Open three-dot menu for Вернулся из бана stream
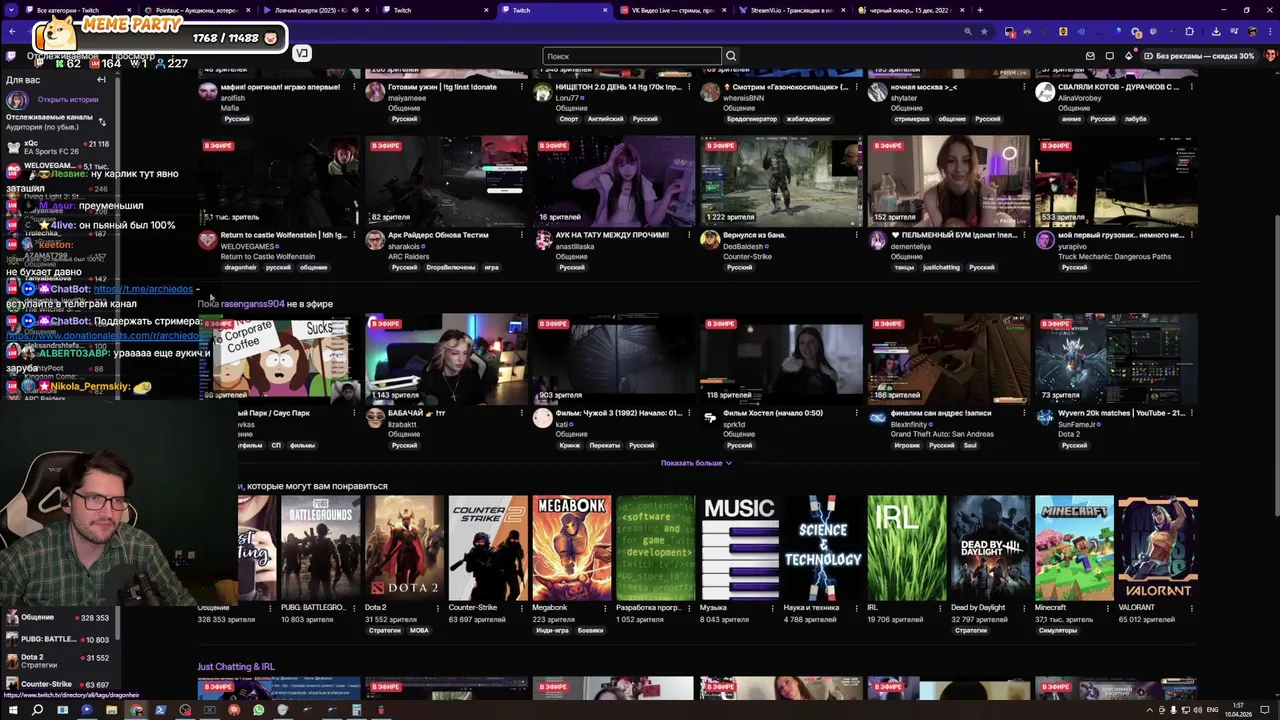This screenshot has width=1280, height=720. point(856,235)
